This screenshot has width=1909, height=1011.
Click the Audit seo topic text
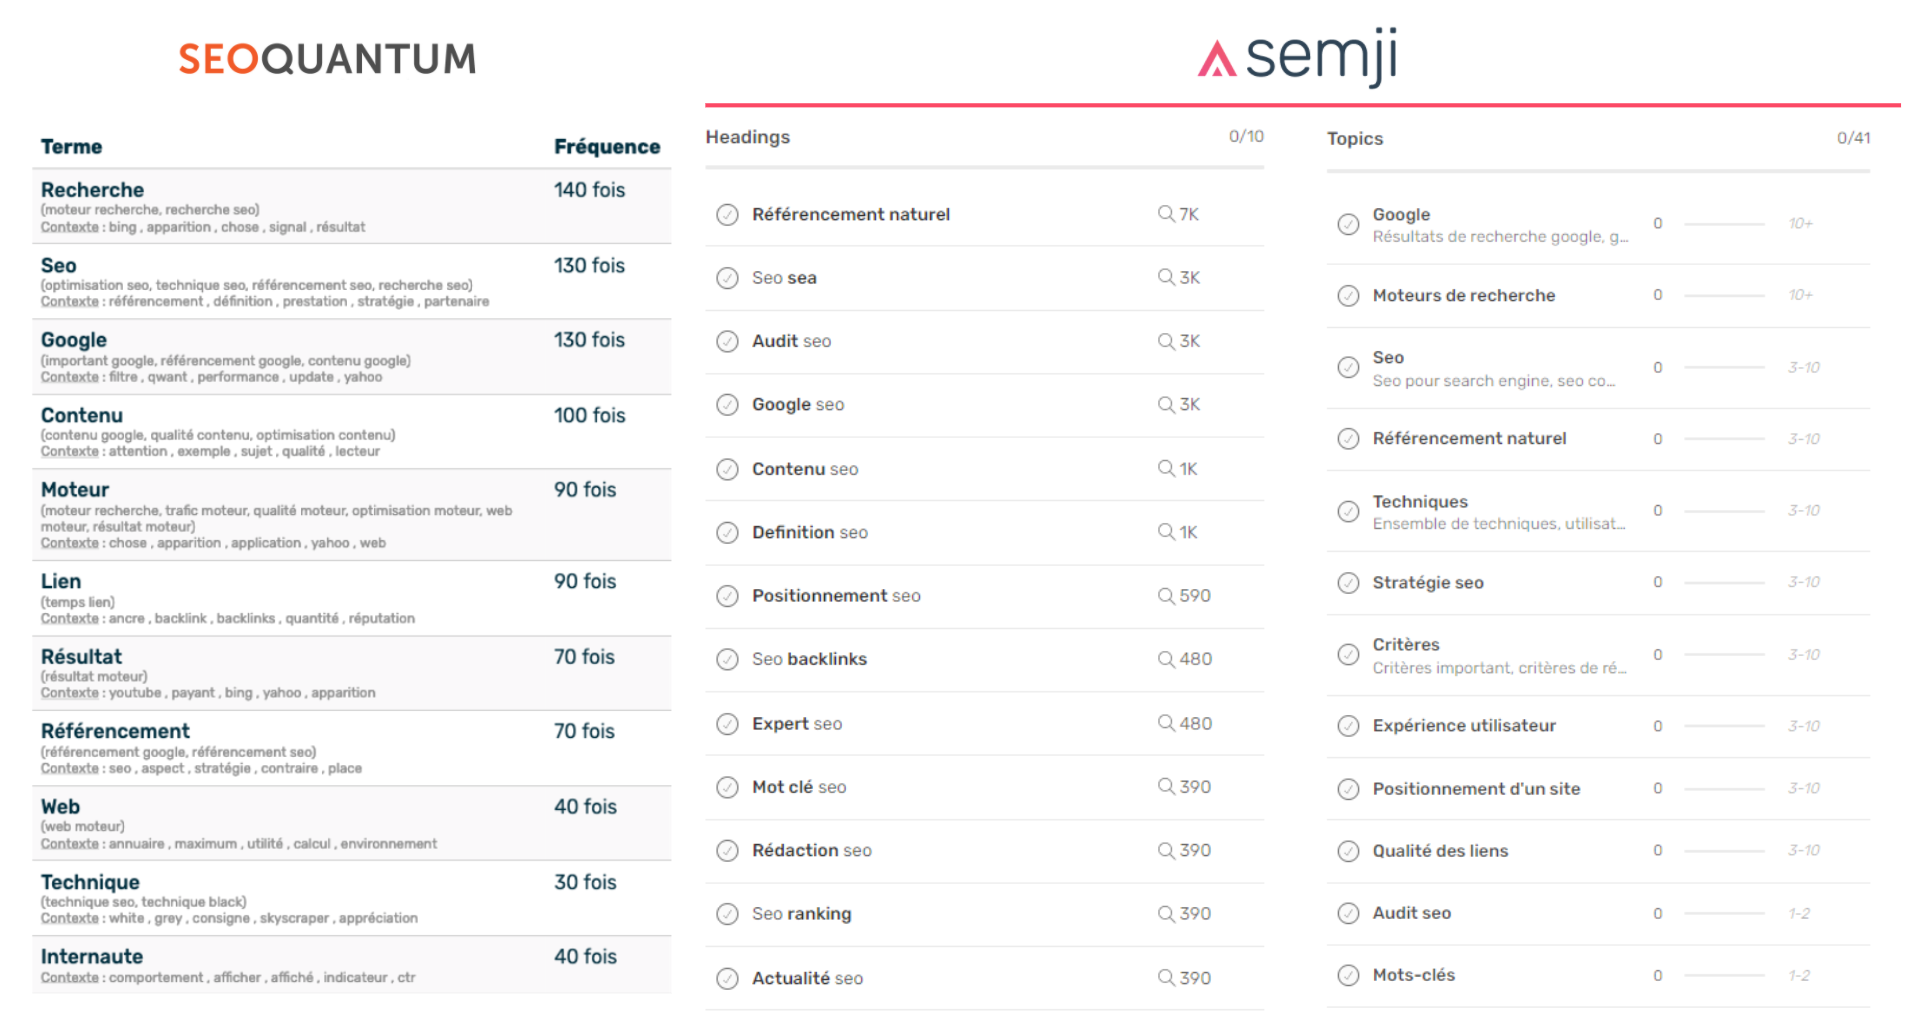pyautogui.click(x=1411, y=913)
